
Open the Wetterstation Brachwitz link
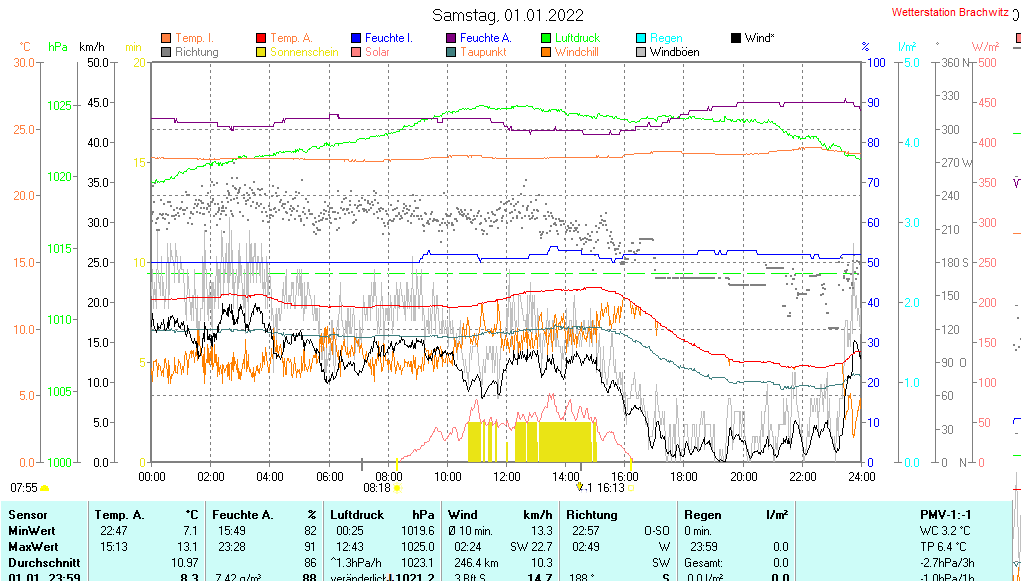coord(954,14)
